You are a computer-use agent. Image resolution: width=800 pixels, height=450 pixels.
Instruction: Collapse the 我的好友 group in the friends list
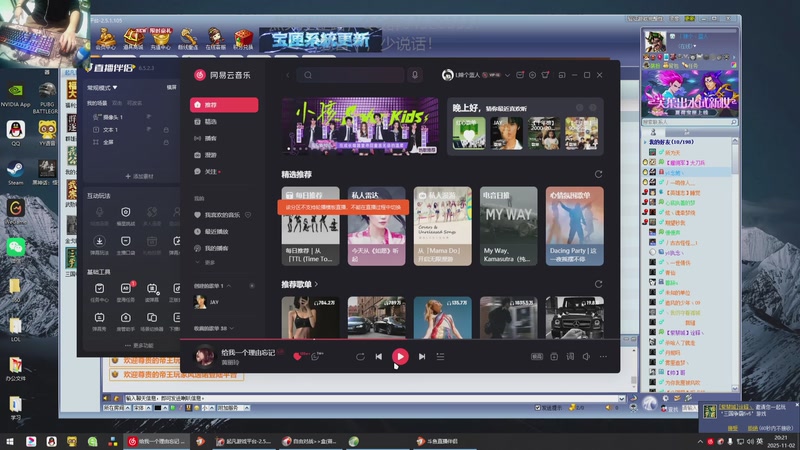(645, 142)
